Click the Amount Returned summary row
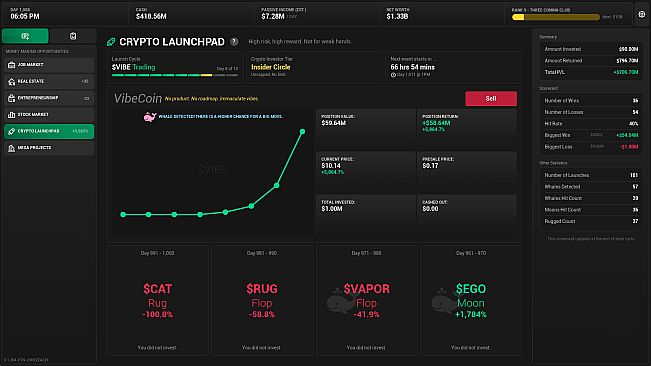This screenshot has width=651, height=366. tap(591, 61)
